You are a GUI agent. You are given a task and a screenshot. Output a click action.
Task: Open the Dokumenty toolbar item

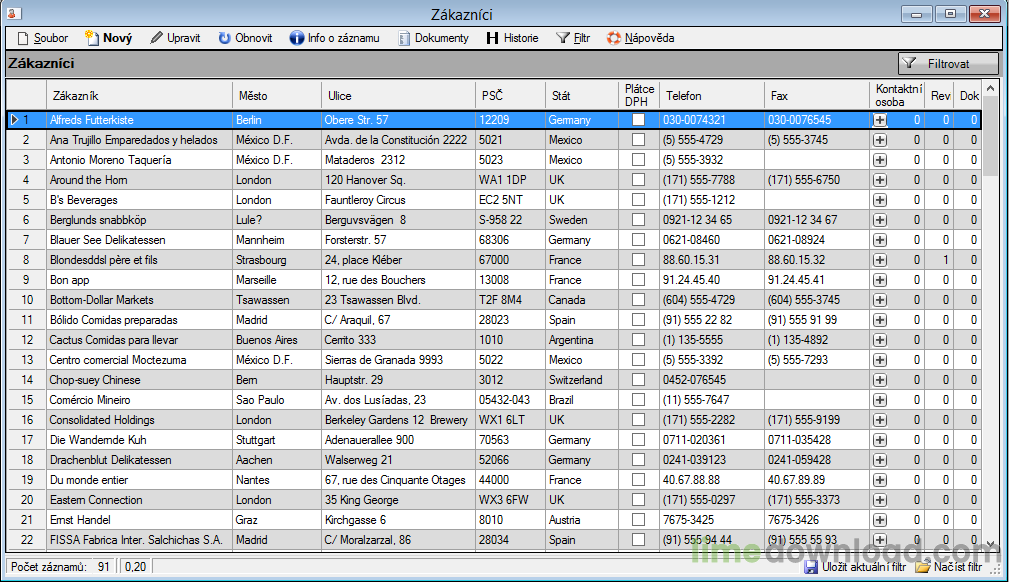[x=433, y=38]
